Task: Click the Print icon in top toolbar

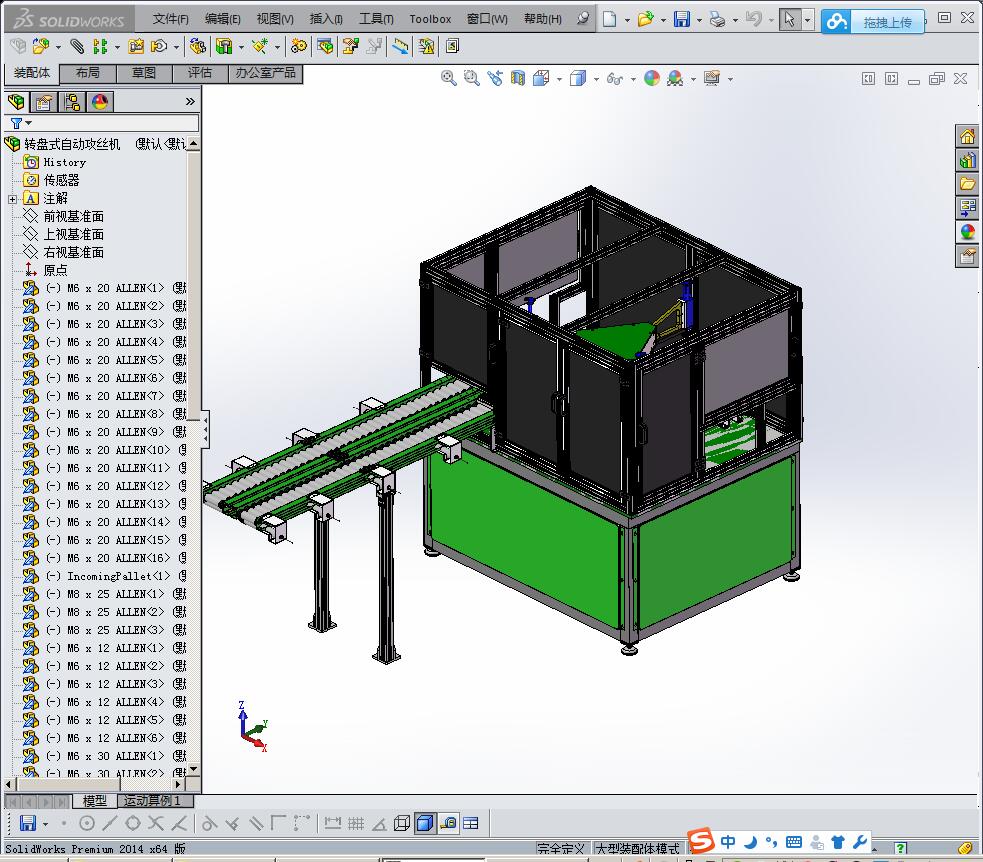Action: coord(716,19)
